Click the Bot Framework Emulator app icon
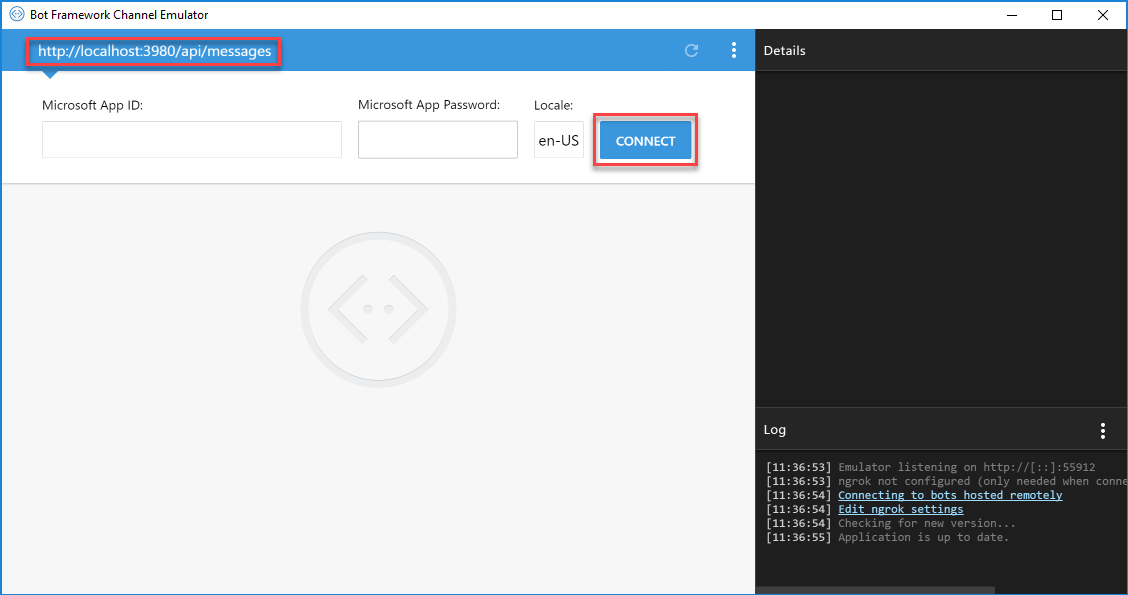Image resolution: width=1128 pixels, height=595 pixels. coord(17,14)
